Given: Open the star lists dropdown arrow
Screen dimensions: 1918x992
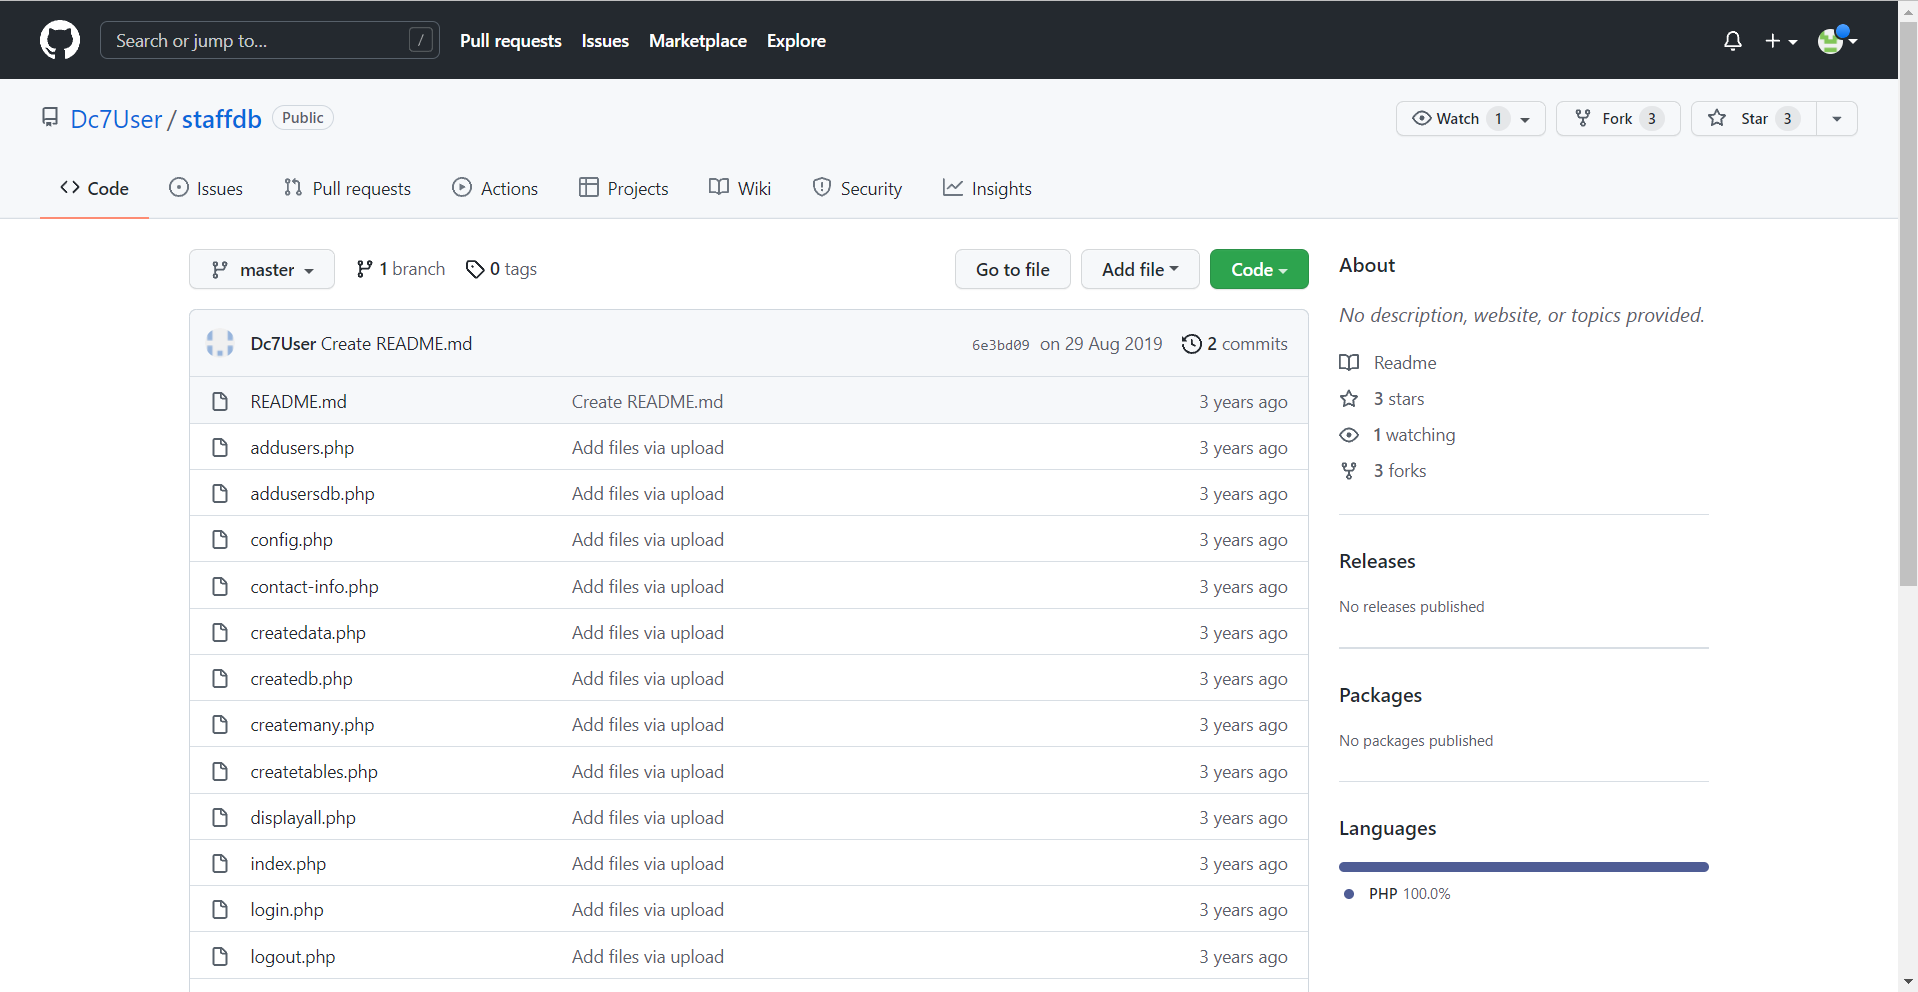Looking at the screenshot, I should click(x=1836, y=119).
